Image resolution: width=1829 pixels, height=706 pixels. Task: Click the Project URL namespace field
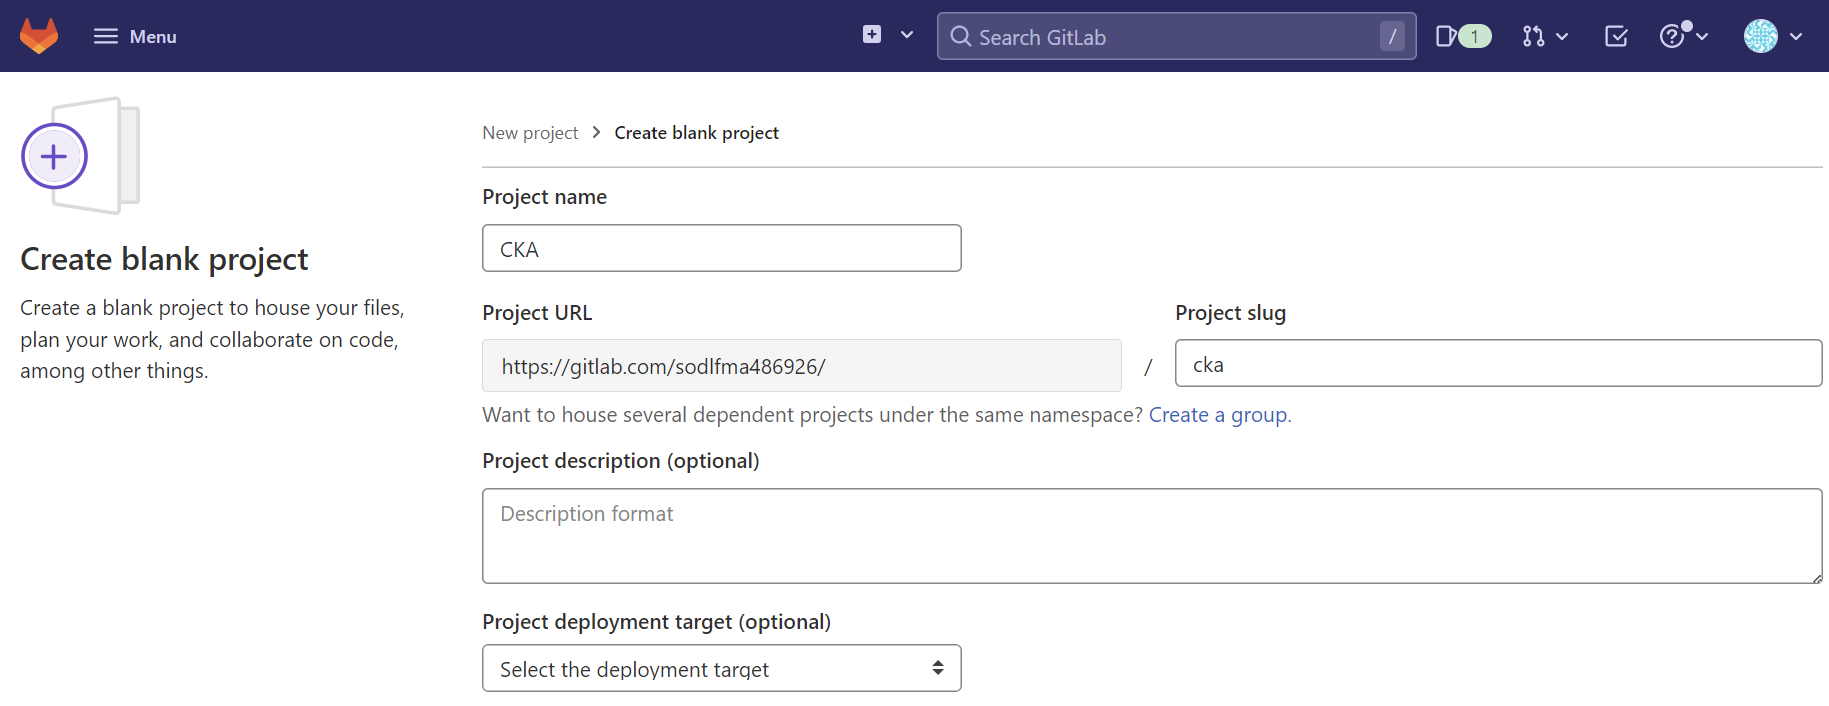[801, 366]
